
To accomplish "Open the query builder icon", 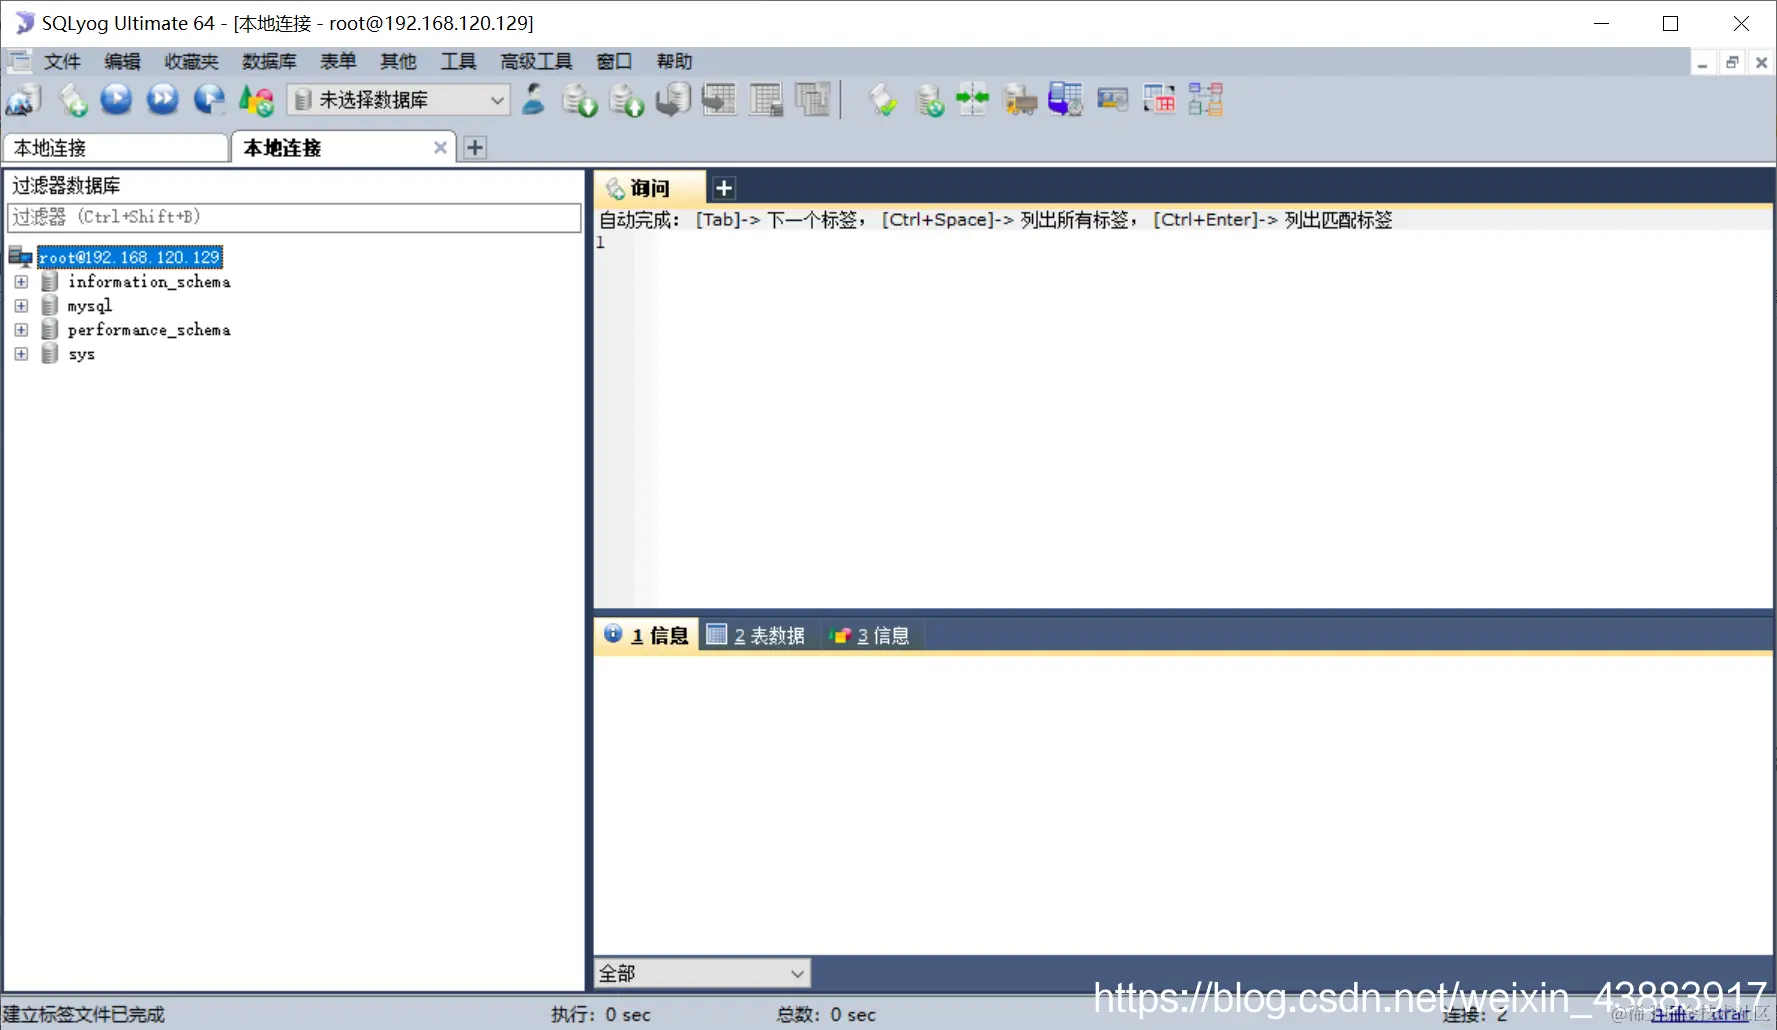I will click(1159, 100).
